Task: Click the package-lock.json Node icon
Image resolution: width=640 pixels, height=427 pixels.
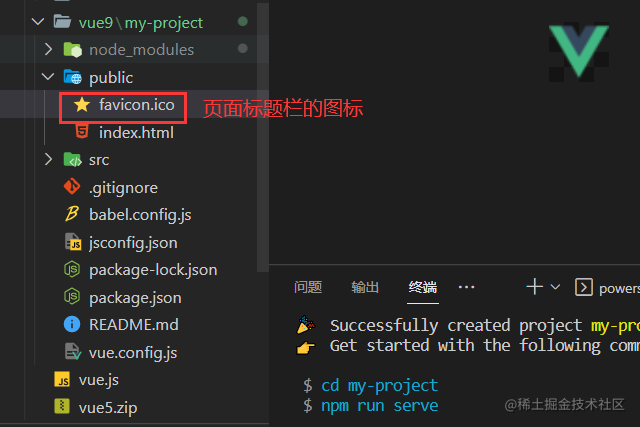Action: click(72, 269)
